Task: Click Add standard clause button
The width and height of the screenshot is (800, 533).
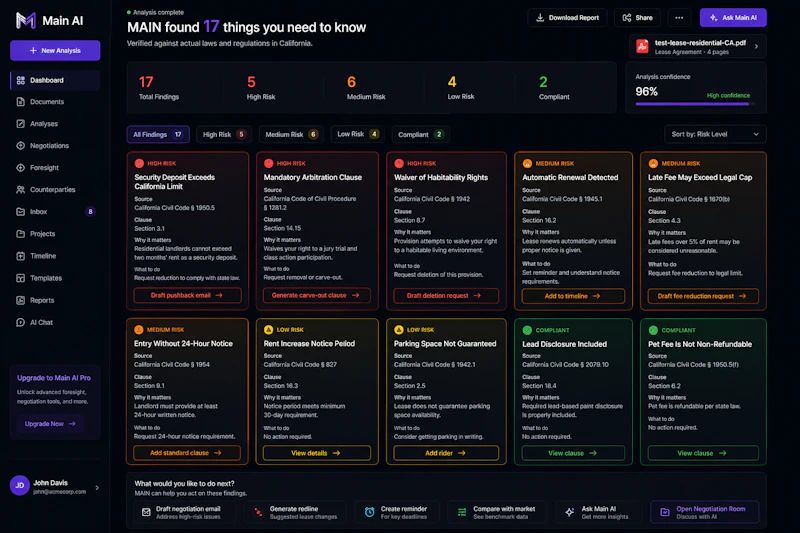Action: (x=187, y=453)
